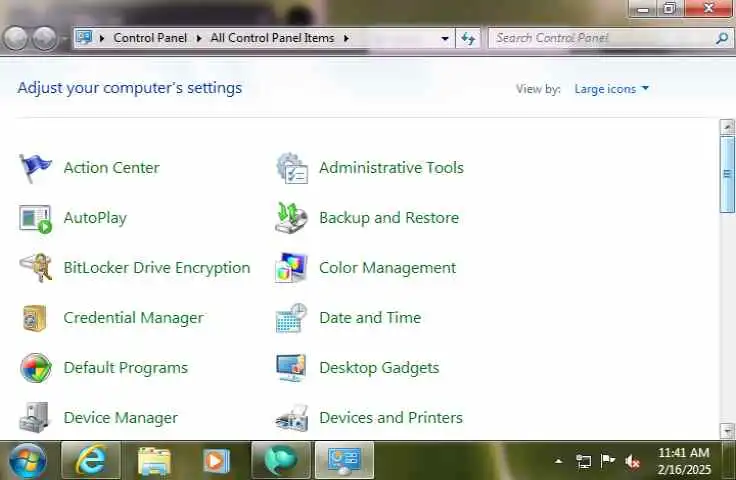Screen dimensions: 736x480
Task: Go back with the Back arrow button
Action: click(x=15, y=38)
